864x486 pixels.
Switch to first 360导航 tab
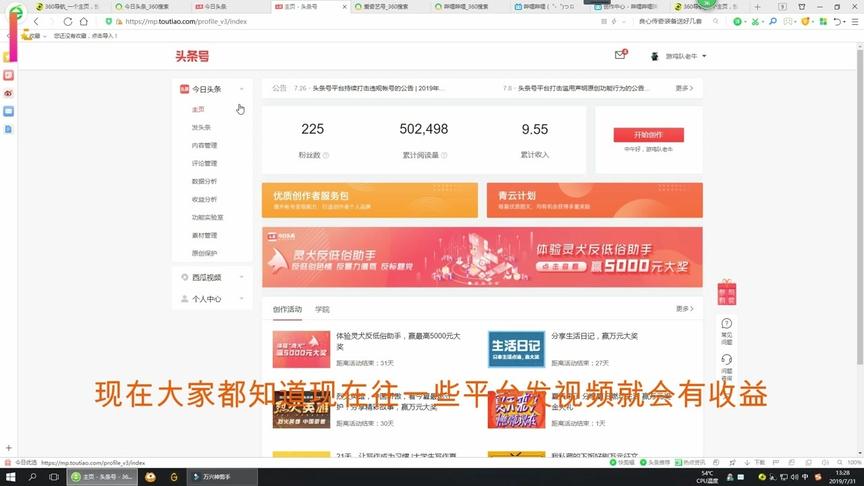tap(67, 7)
